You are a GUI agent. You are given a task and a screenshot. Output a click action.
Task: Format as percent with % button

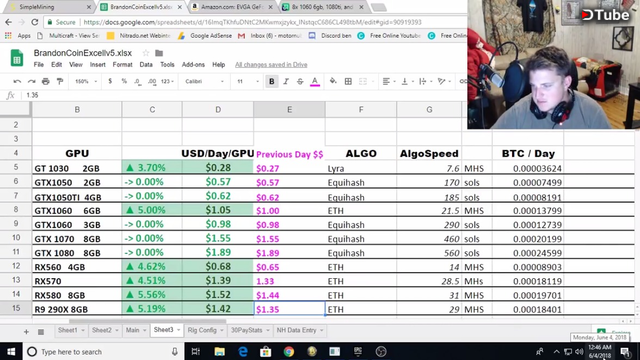(x=124, y=81)
